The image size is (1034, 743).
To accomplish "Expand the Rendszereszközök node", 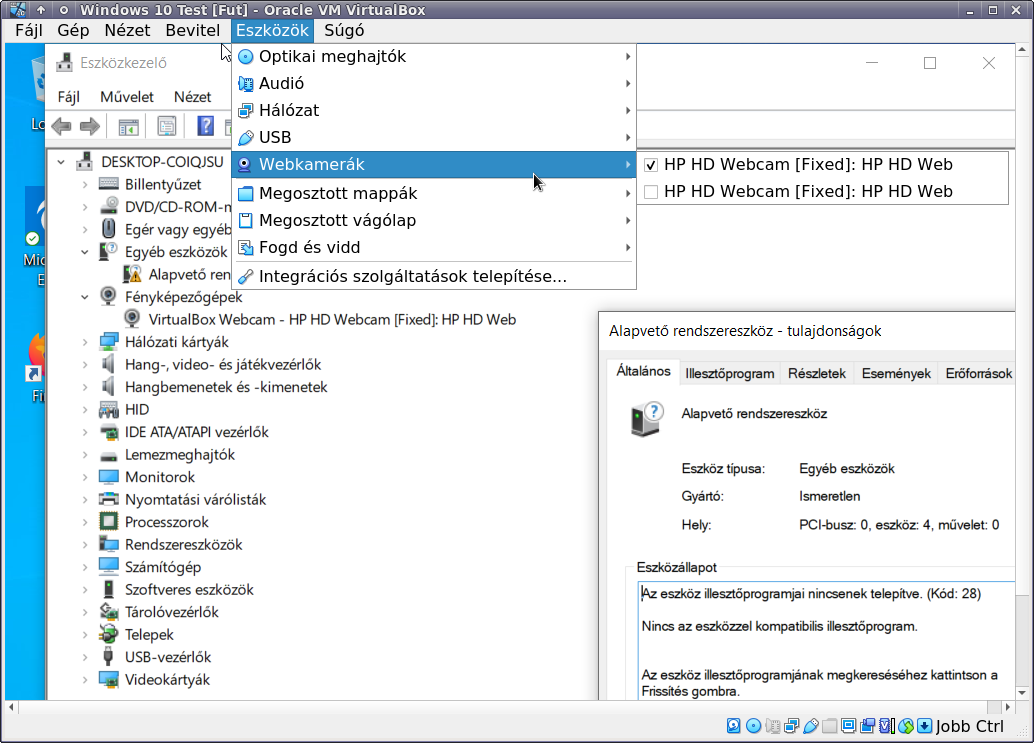I will 85,544.
